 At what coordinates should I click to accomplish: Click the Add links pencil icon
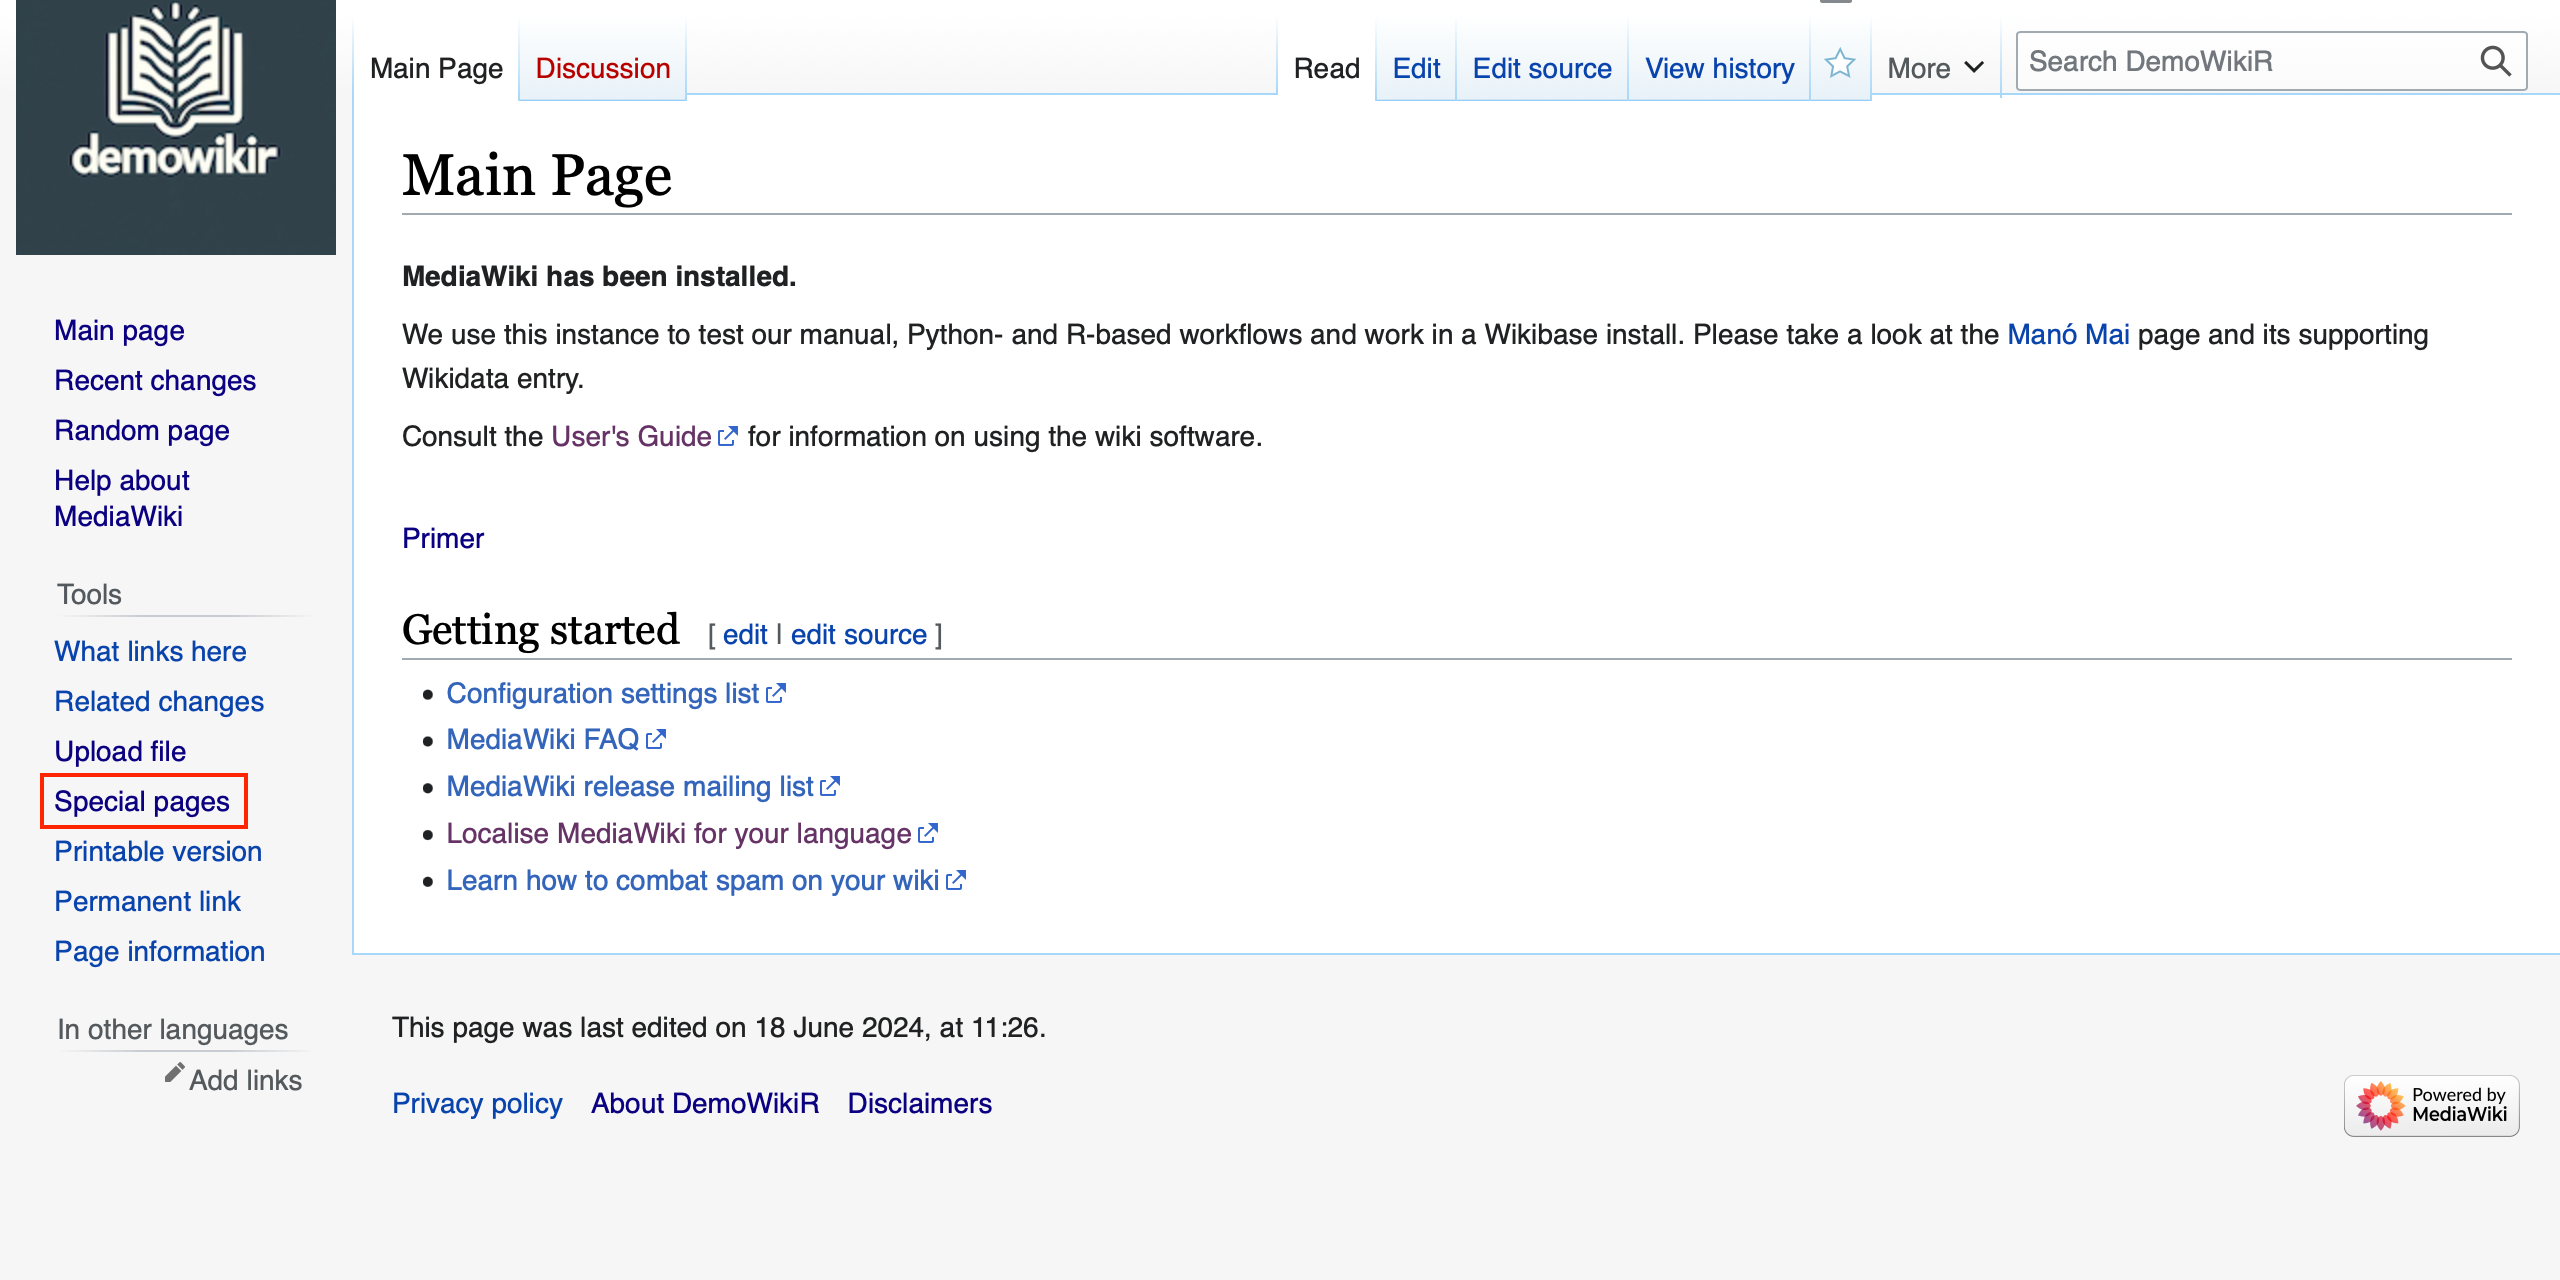point(174,1073)
